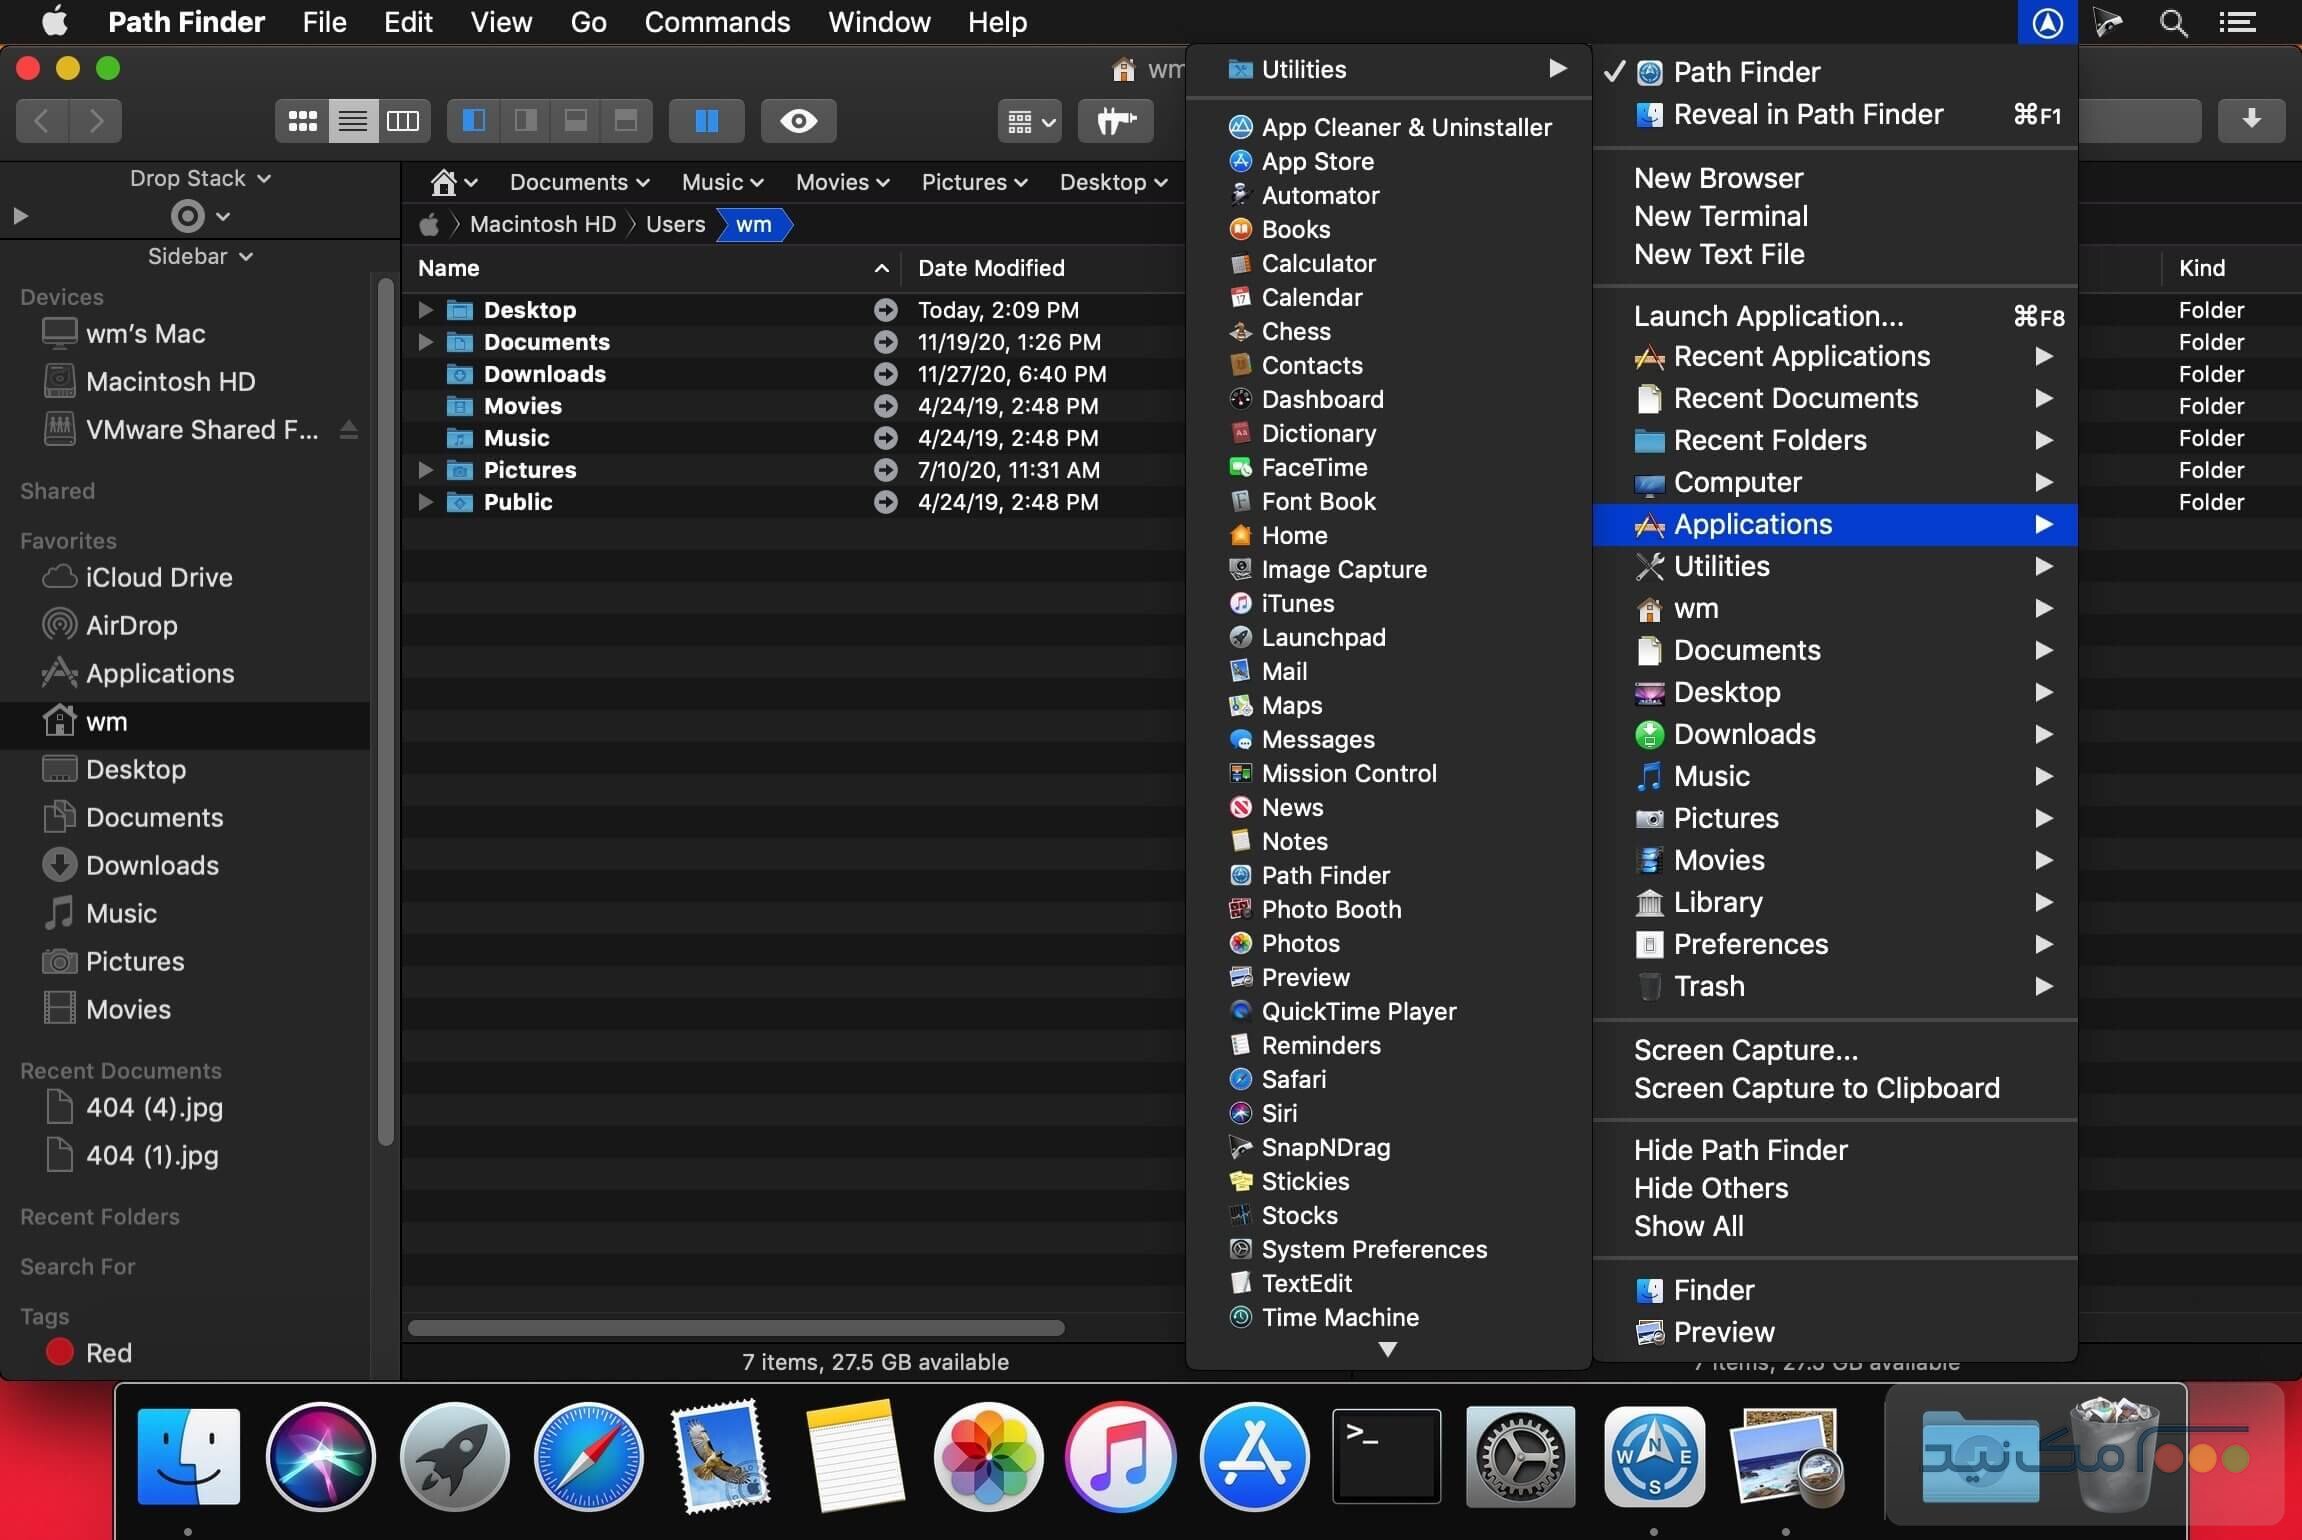The height and width of the screenshot is (1540, 2302).
Task: Toggle dual pane browser button
Action: click(706, 121)
